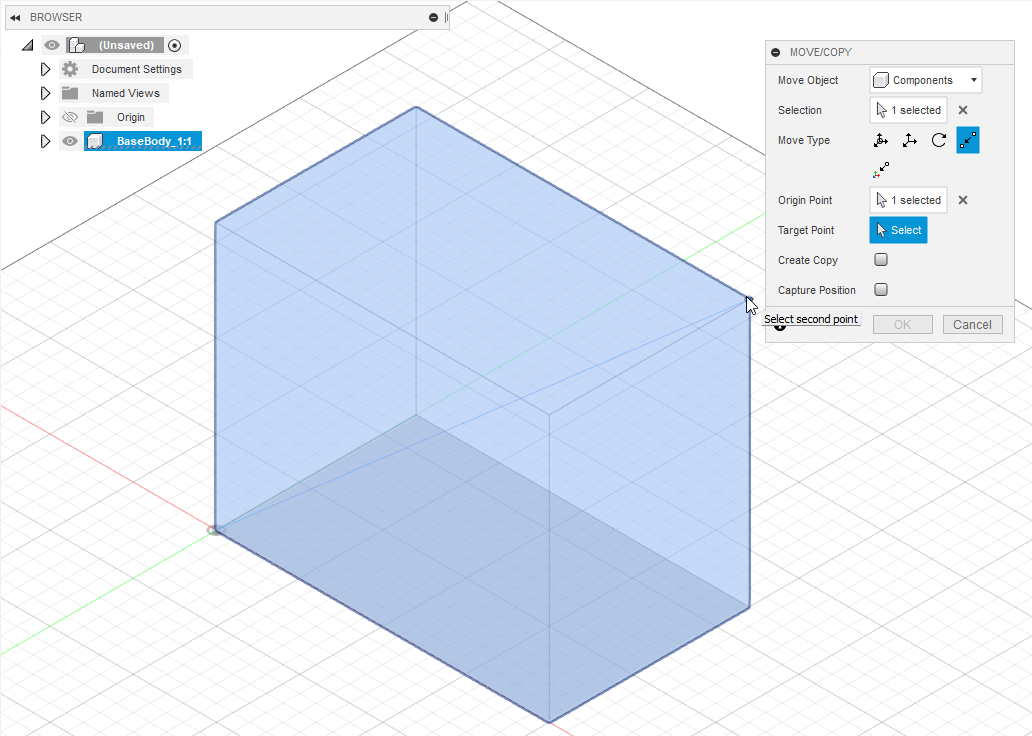Choose the Point to Position move type

coord(881,169)
